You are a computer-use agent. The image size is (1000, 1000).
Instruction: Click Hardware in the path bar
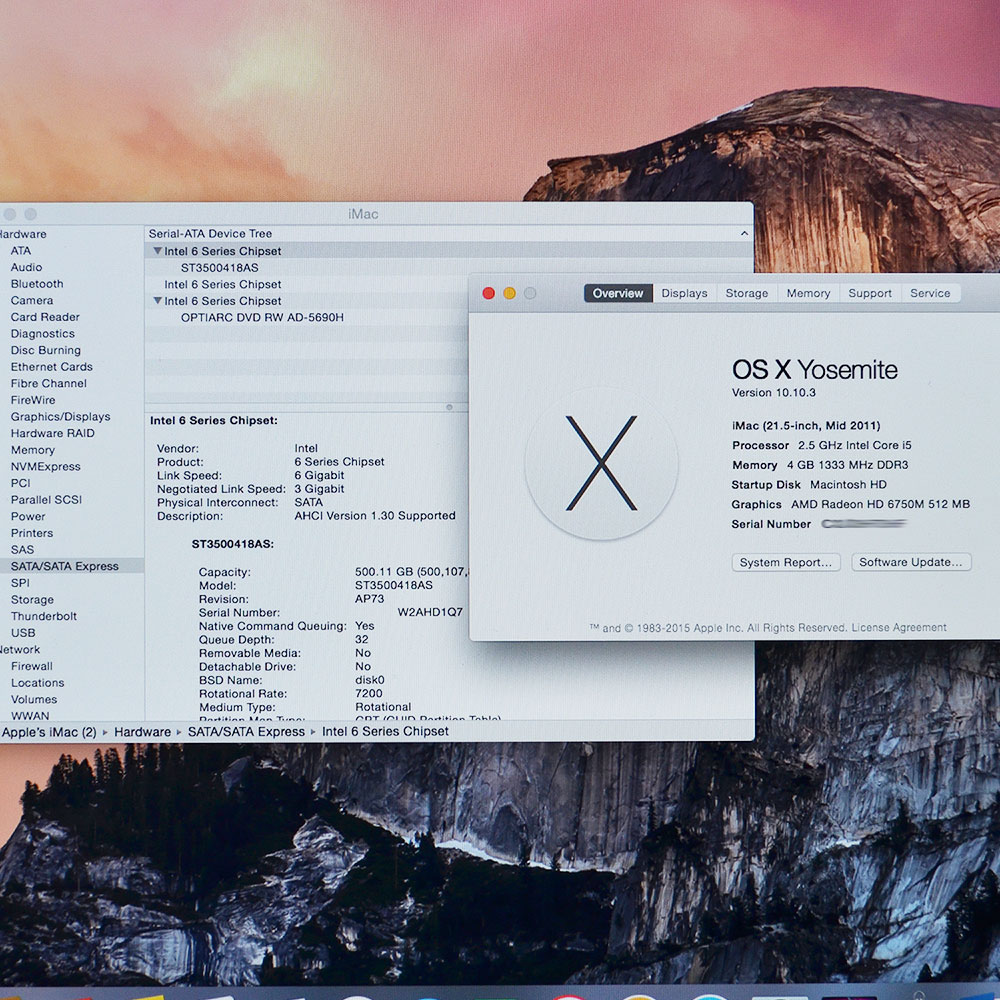click(142, 732)
